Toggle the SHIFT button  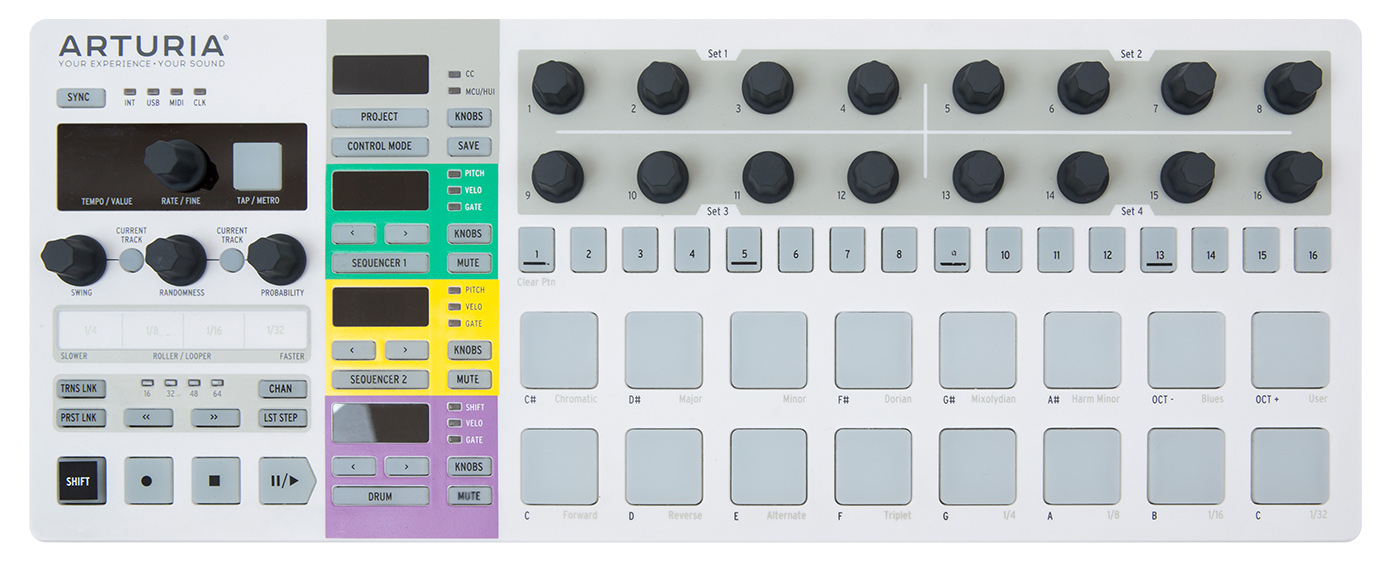click(78, 481)
